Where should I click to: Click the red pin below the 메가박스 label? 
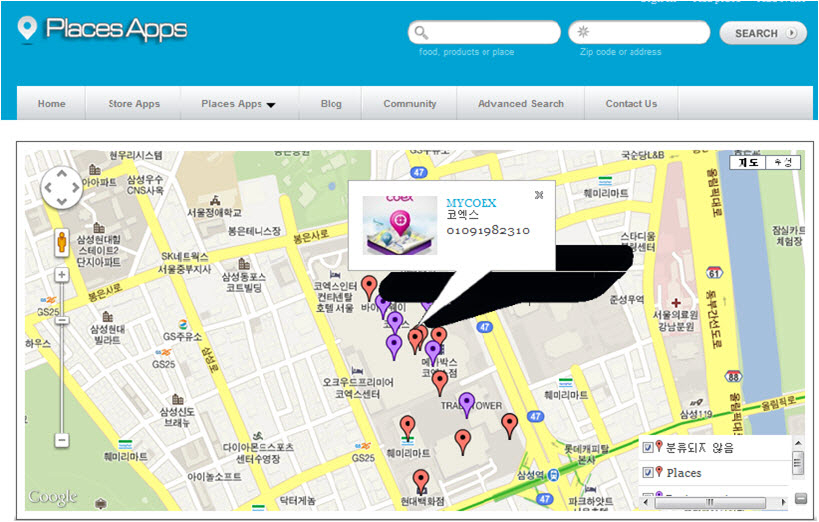pyautogui.click(x=440, y=382)
